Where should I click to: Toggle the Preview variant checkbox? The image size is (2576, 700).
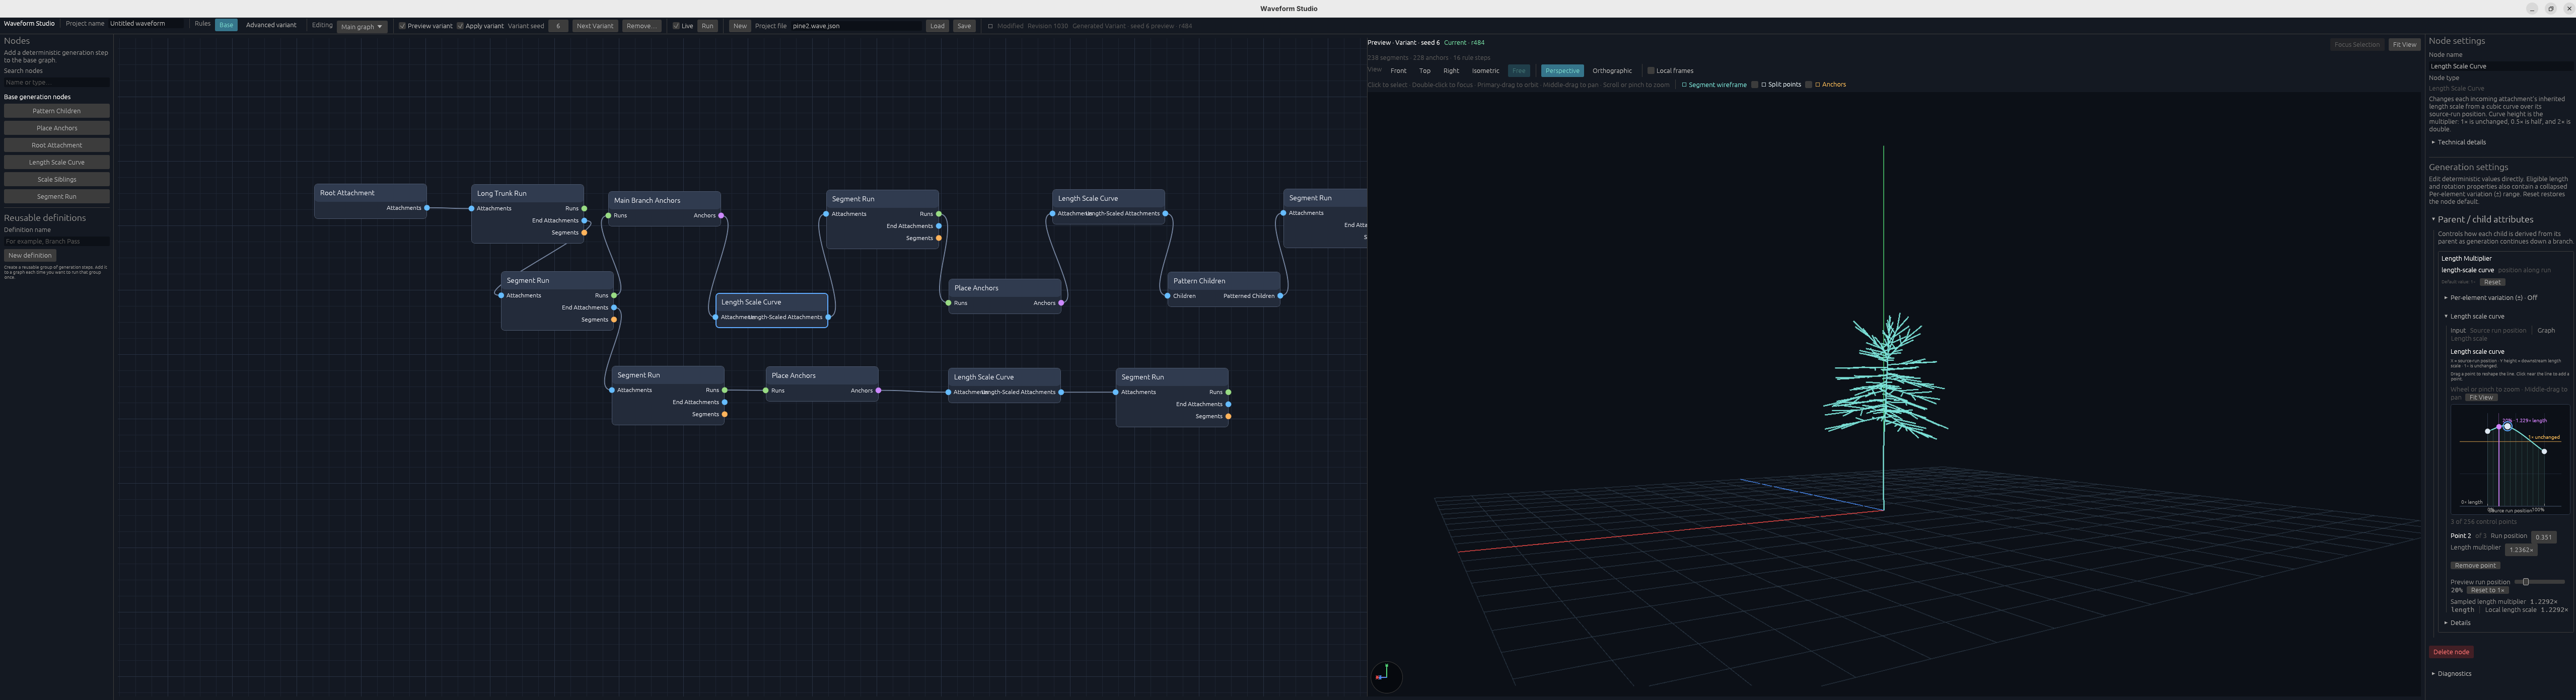click(x=402, y=26)
